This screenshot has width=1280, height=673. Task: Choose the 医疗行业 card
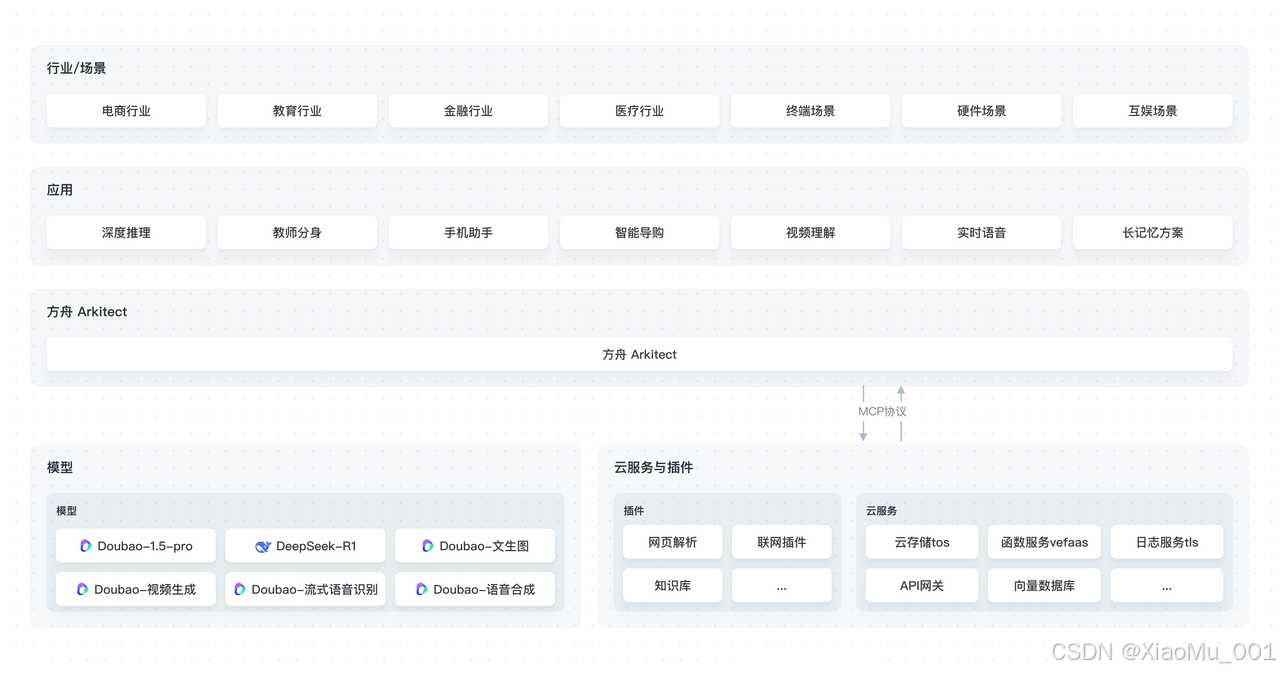coord(639,111)
